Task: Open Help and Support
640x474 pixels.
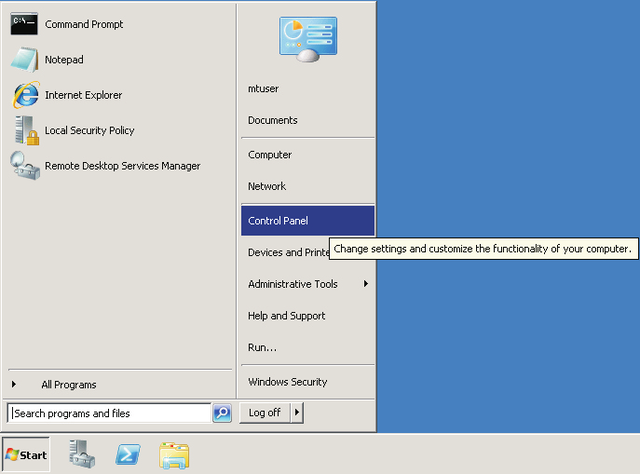Action: pyautogui.click(x=308, y=316)
